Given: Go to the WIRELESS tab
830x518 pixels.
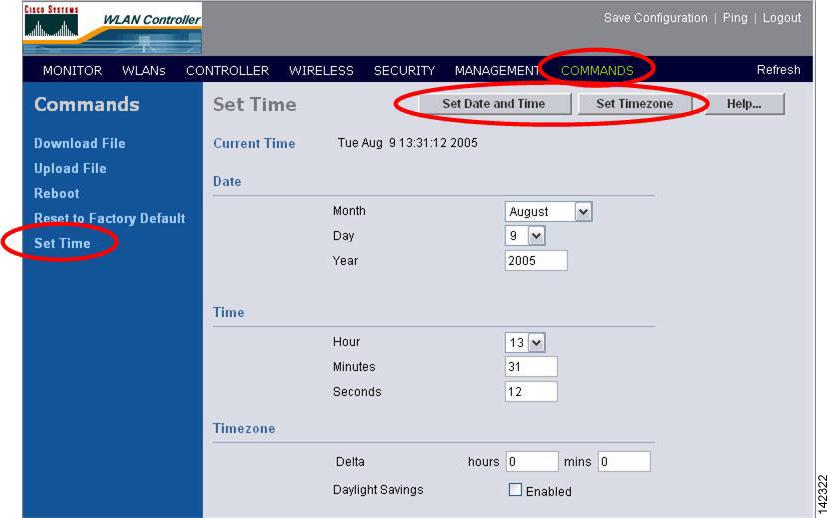Looking at the screenshot, I should (321, 70).
